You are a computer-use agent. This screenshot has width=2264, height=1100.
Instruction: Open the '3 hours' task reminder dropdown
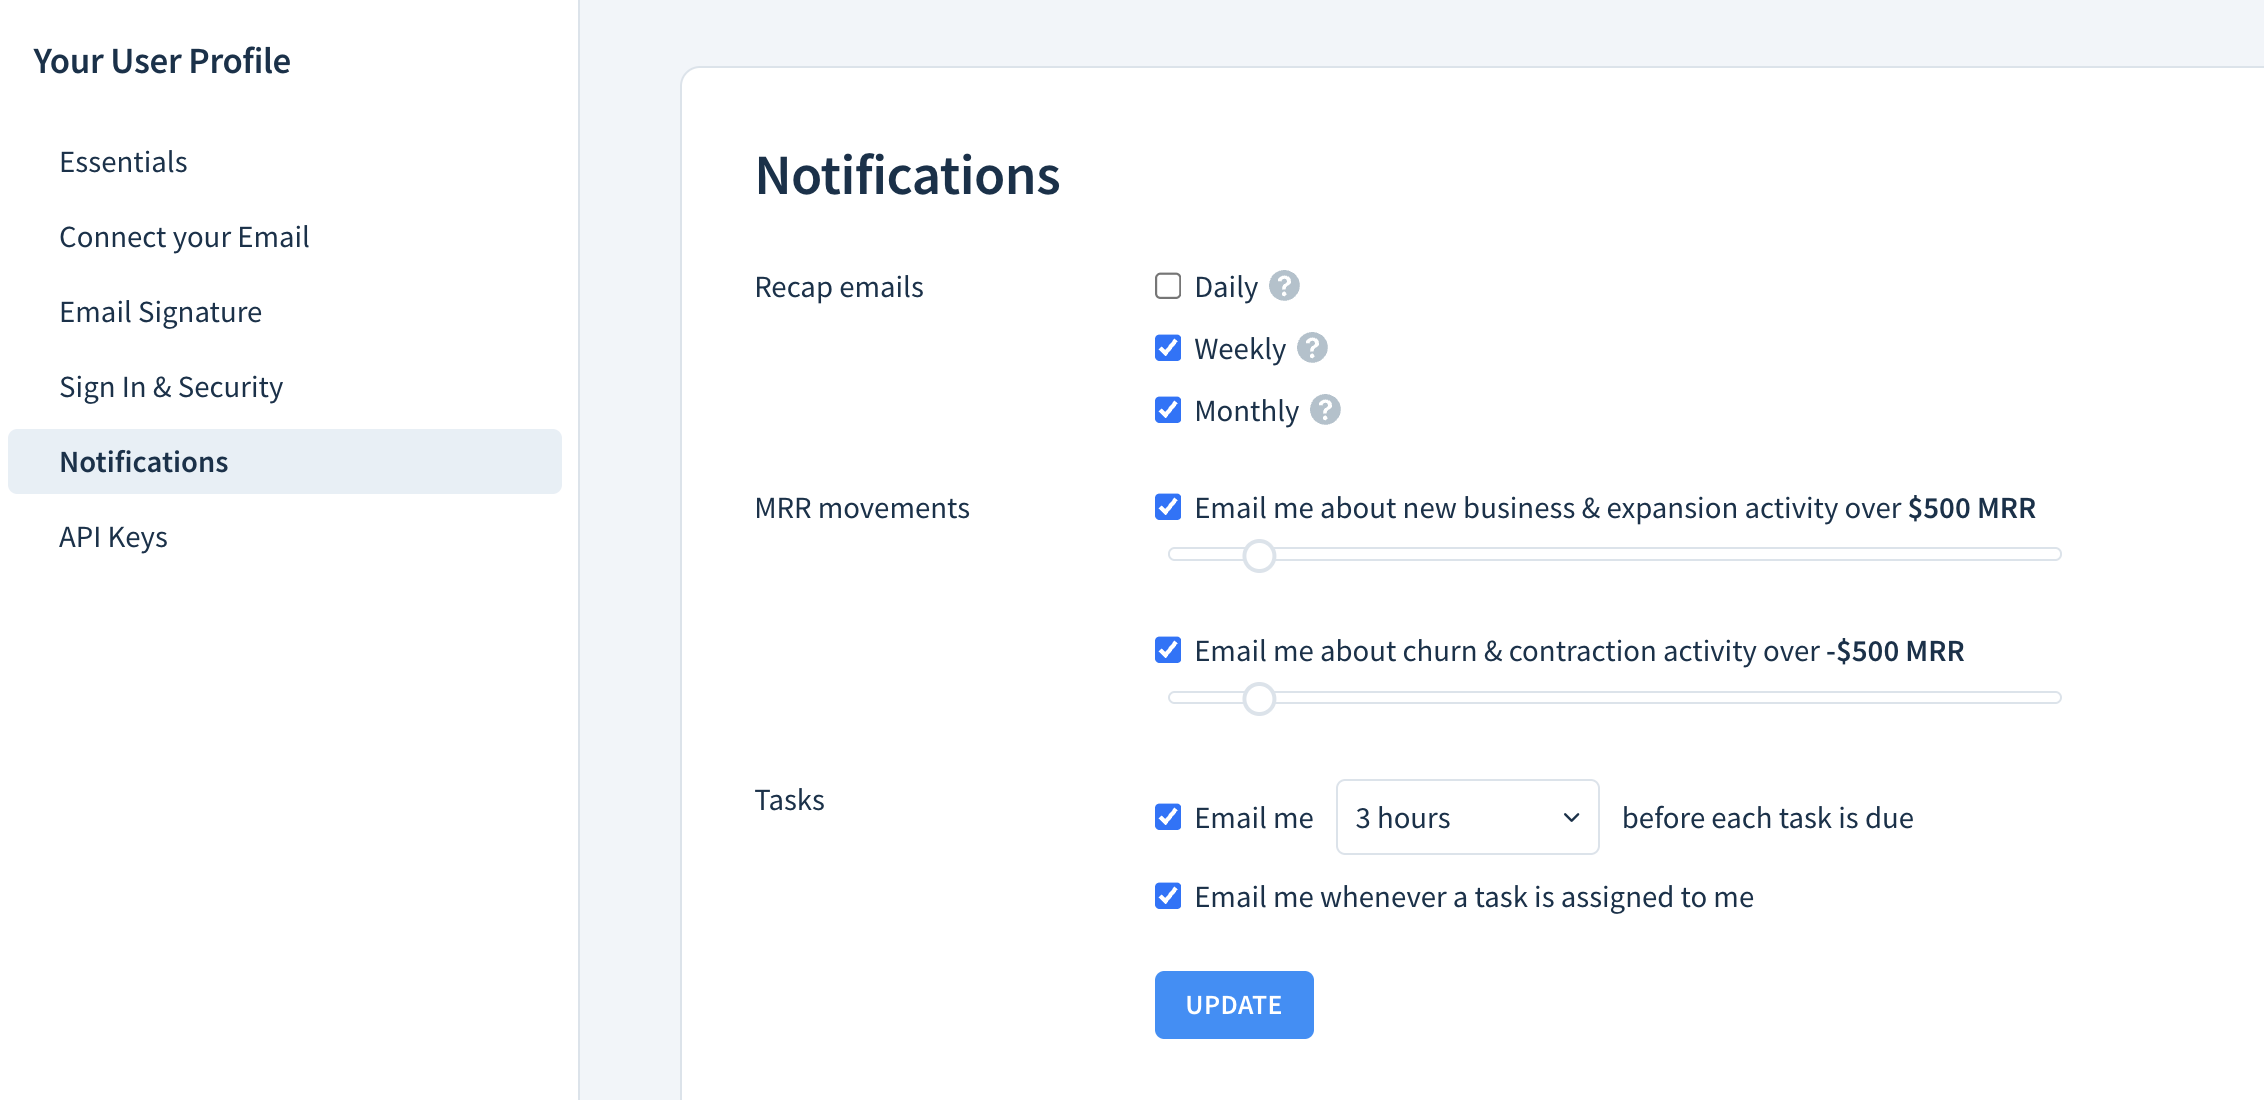1467,817
